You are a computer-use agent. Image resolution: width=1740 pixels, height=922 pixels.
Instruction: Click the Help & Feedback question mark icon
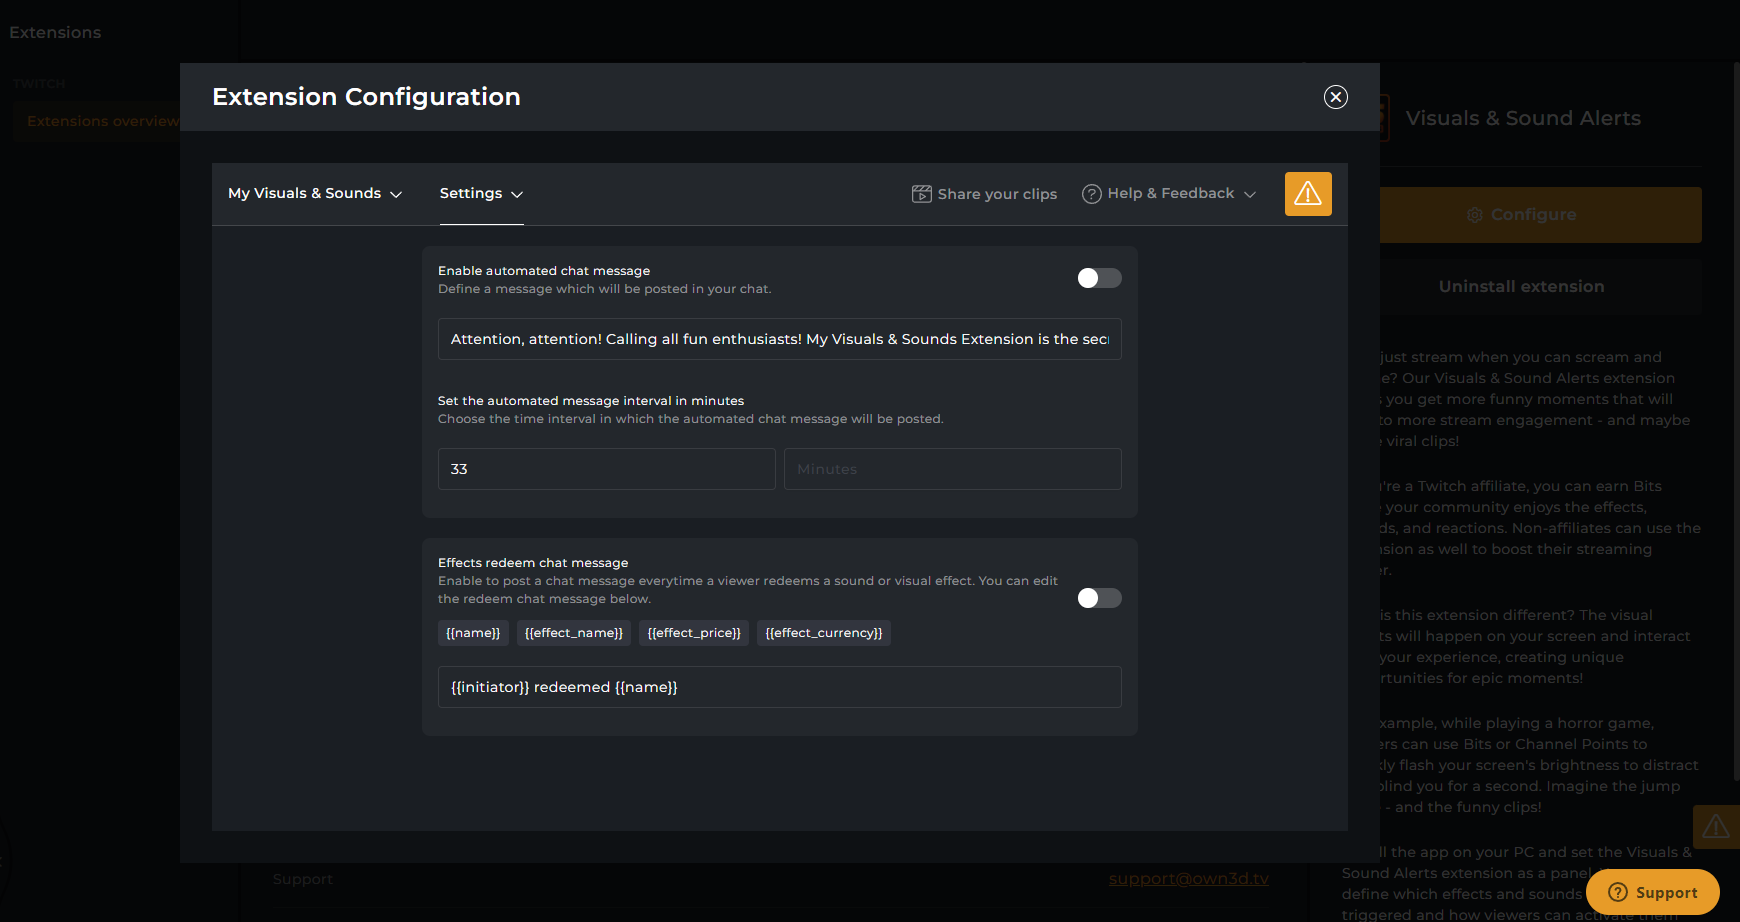point(1092,194)
